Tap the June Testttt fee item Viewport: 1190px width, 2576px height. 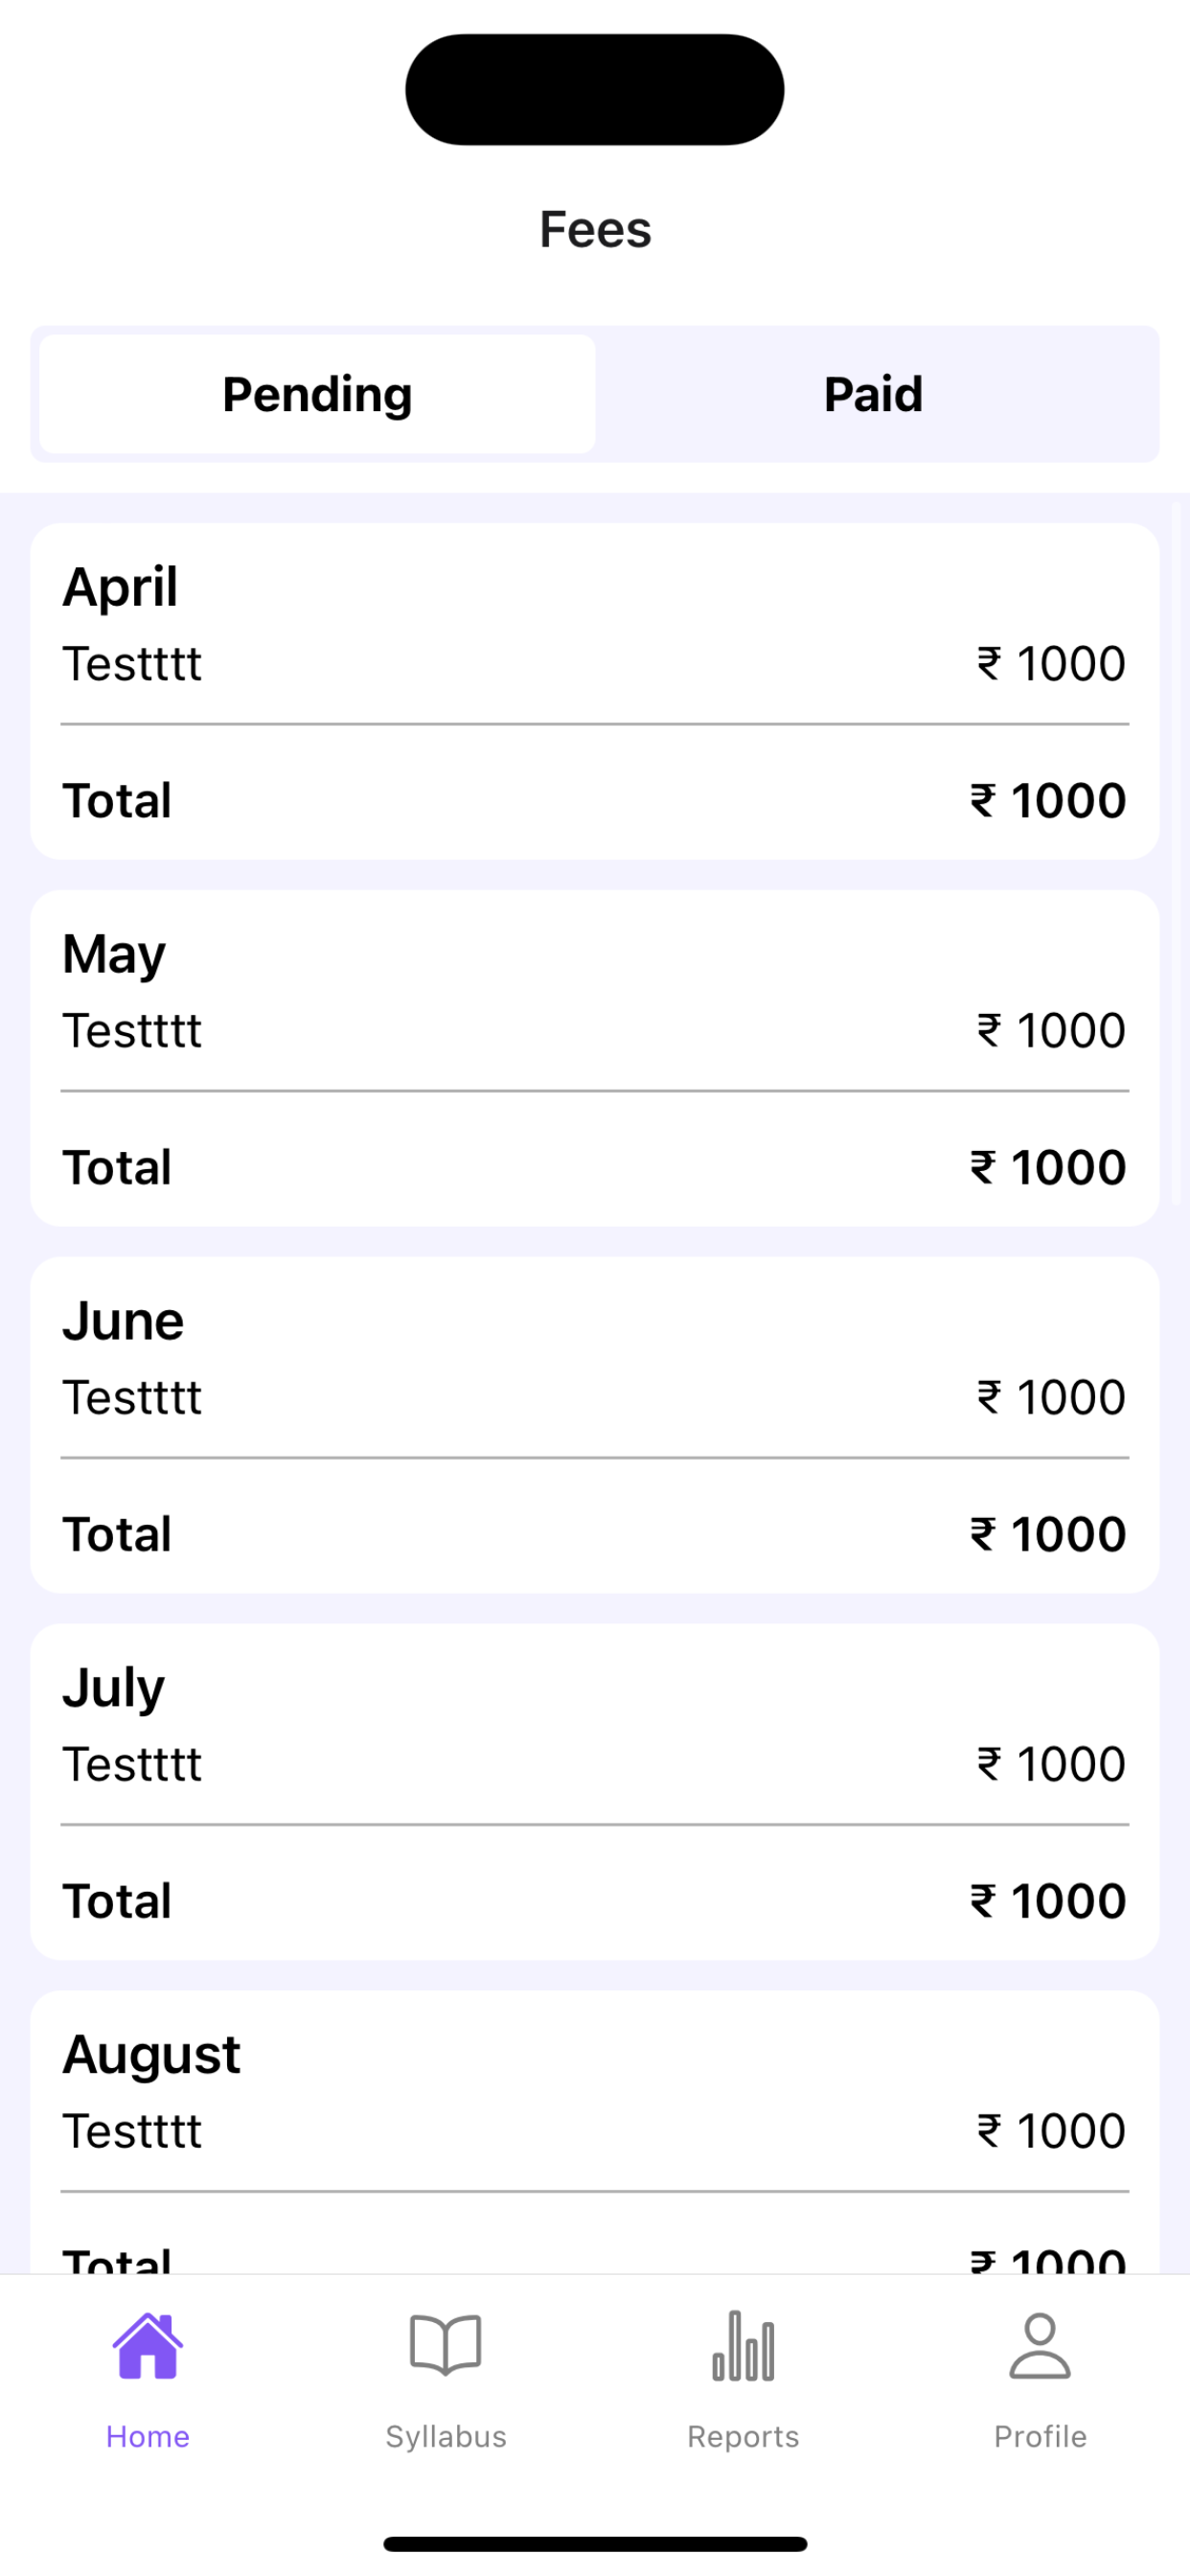point(132,1398)
